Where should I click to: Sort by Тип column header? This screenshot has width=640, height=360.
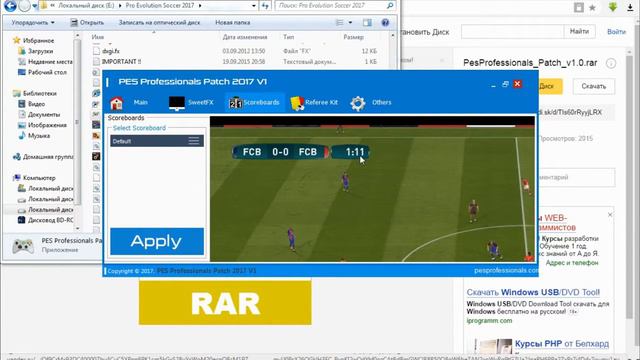(289, 37)
